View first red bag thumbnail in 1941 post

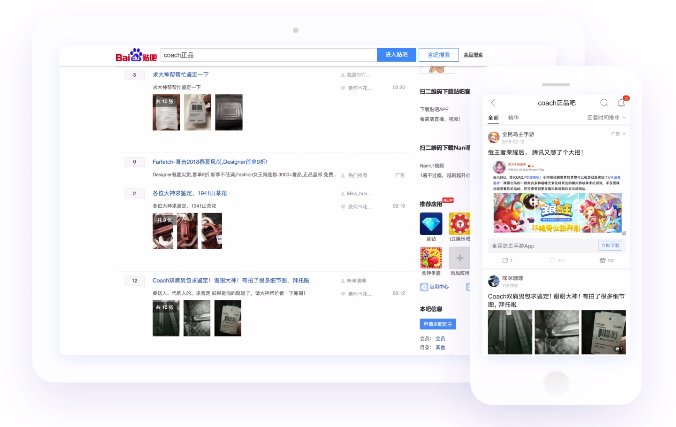click(x=163, y=231)
